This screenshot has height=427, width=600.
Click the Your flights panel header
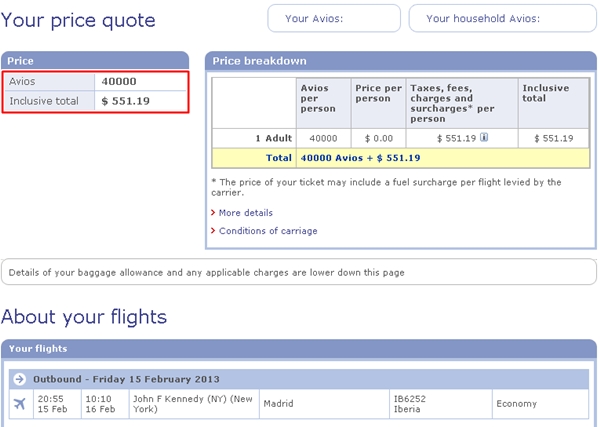tap(299, 349)
